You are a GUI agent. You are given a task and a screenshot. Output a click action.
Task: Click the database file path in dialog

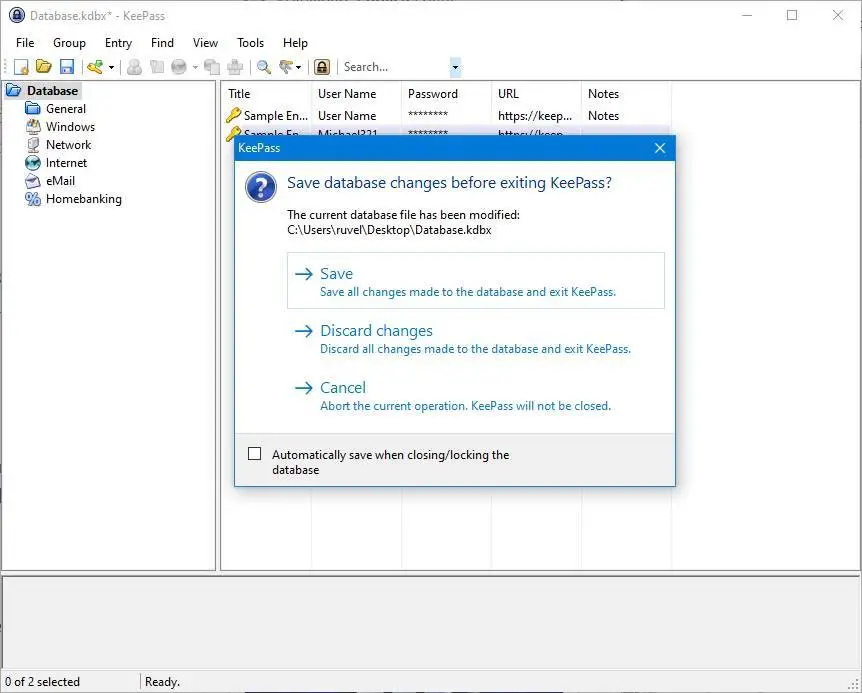click(x=389, y=230)
